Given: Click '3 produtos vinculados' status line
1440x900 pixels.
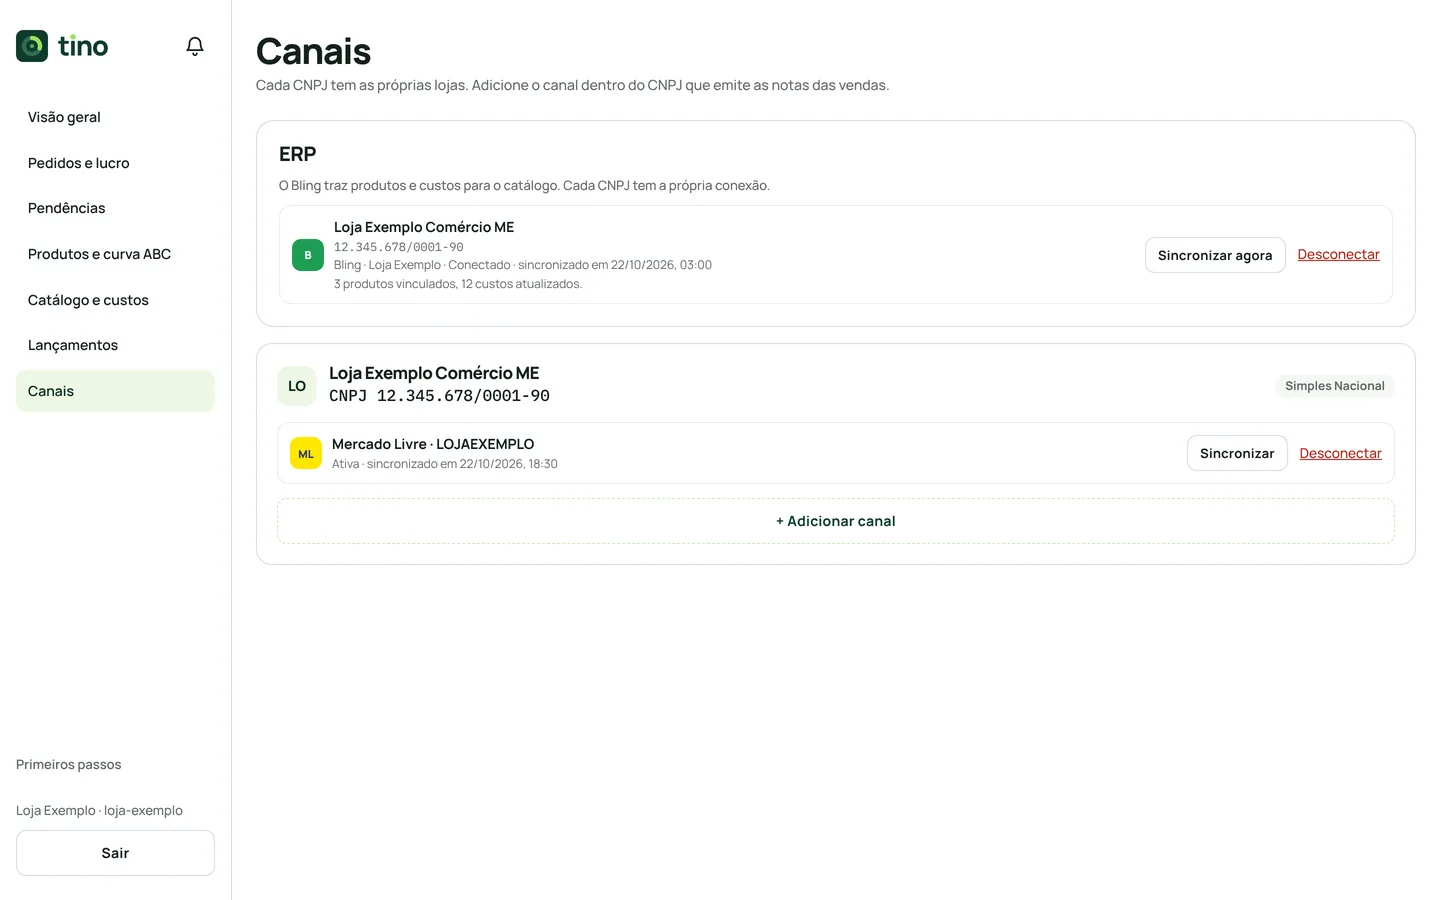Looking at the screenshot, I should pos(458,284).
